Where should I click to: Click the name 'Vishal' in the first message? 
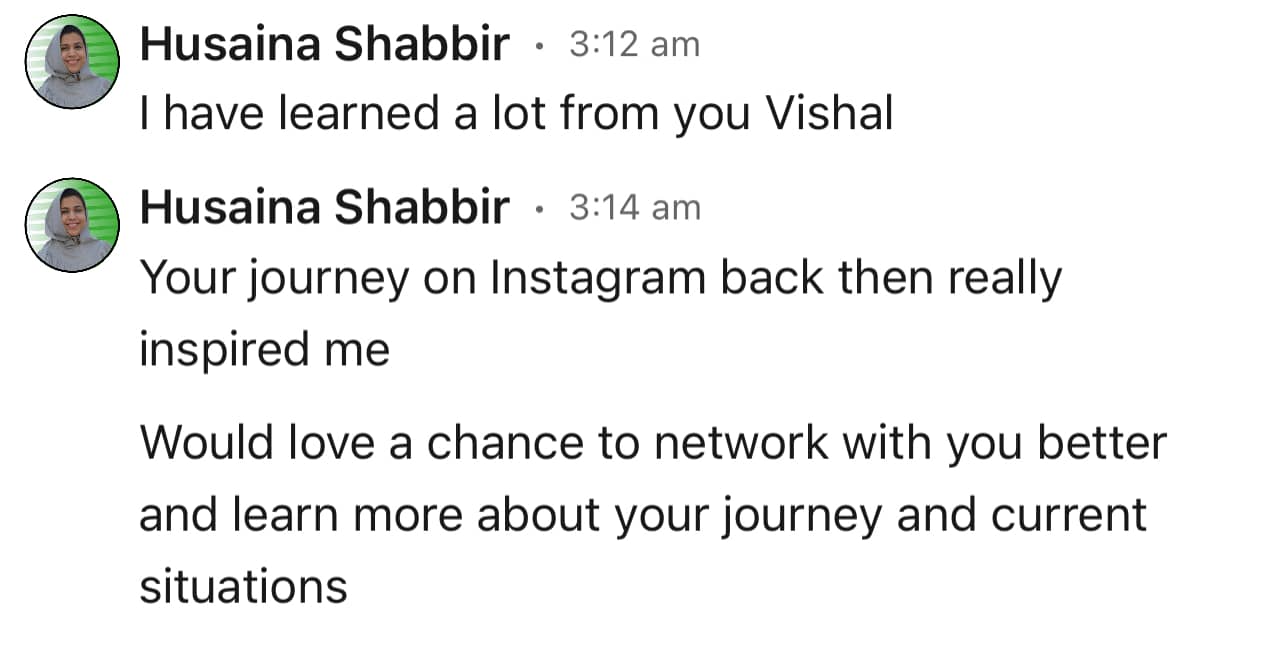click(828, 114)
